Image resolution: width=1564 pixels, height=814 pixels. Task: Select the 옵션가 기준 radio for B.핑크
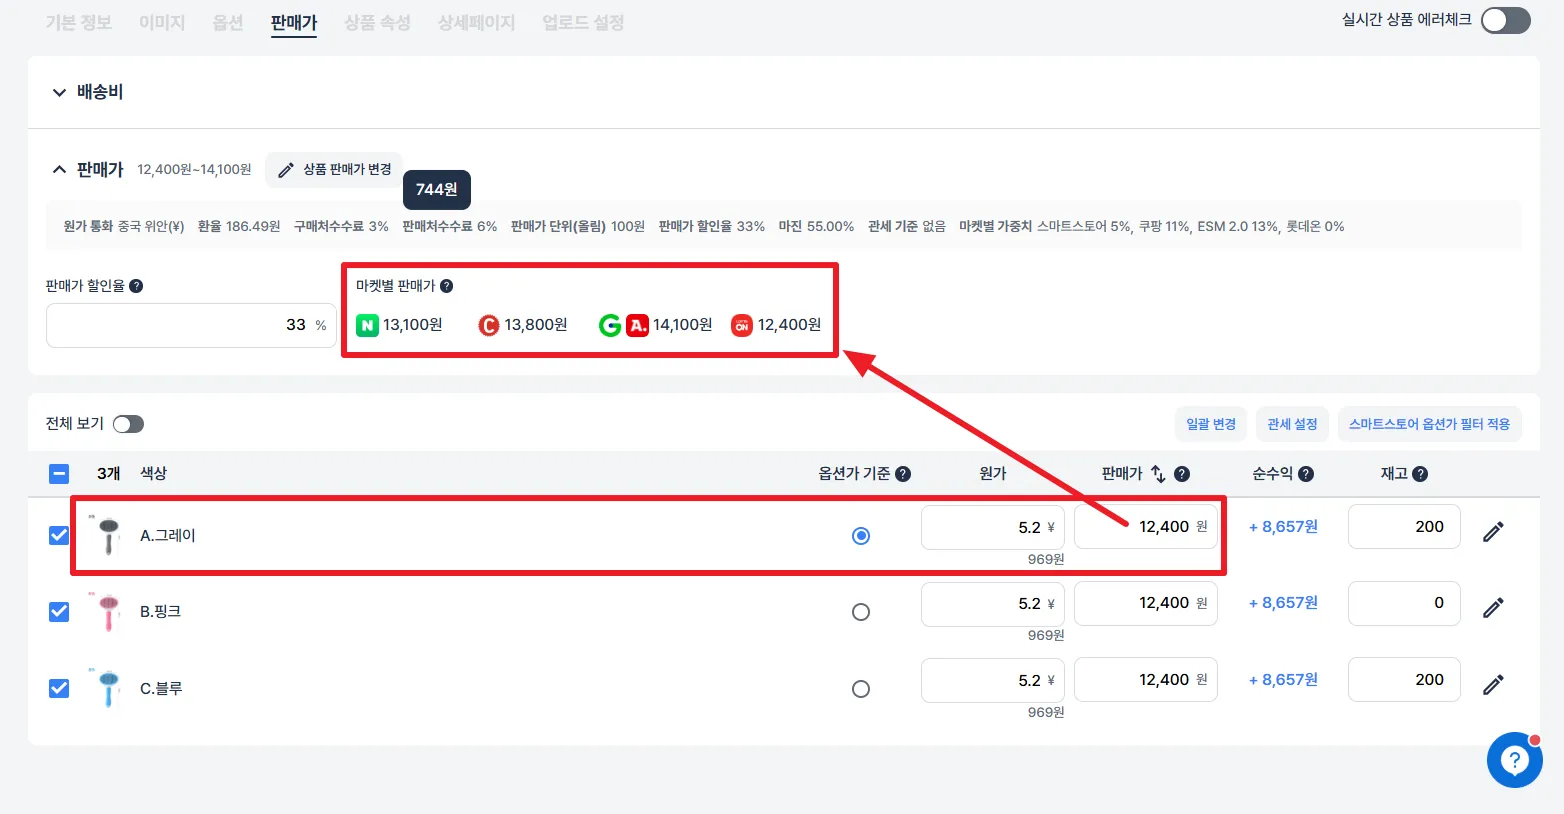click(861, 611)
